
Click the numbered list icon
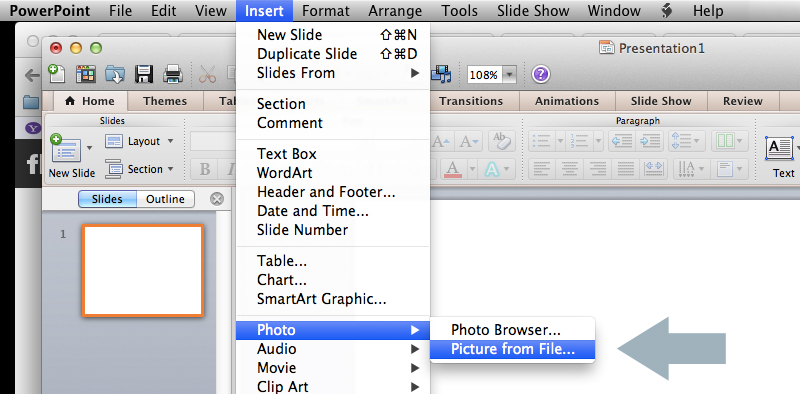[x=579, y=141]
